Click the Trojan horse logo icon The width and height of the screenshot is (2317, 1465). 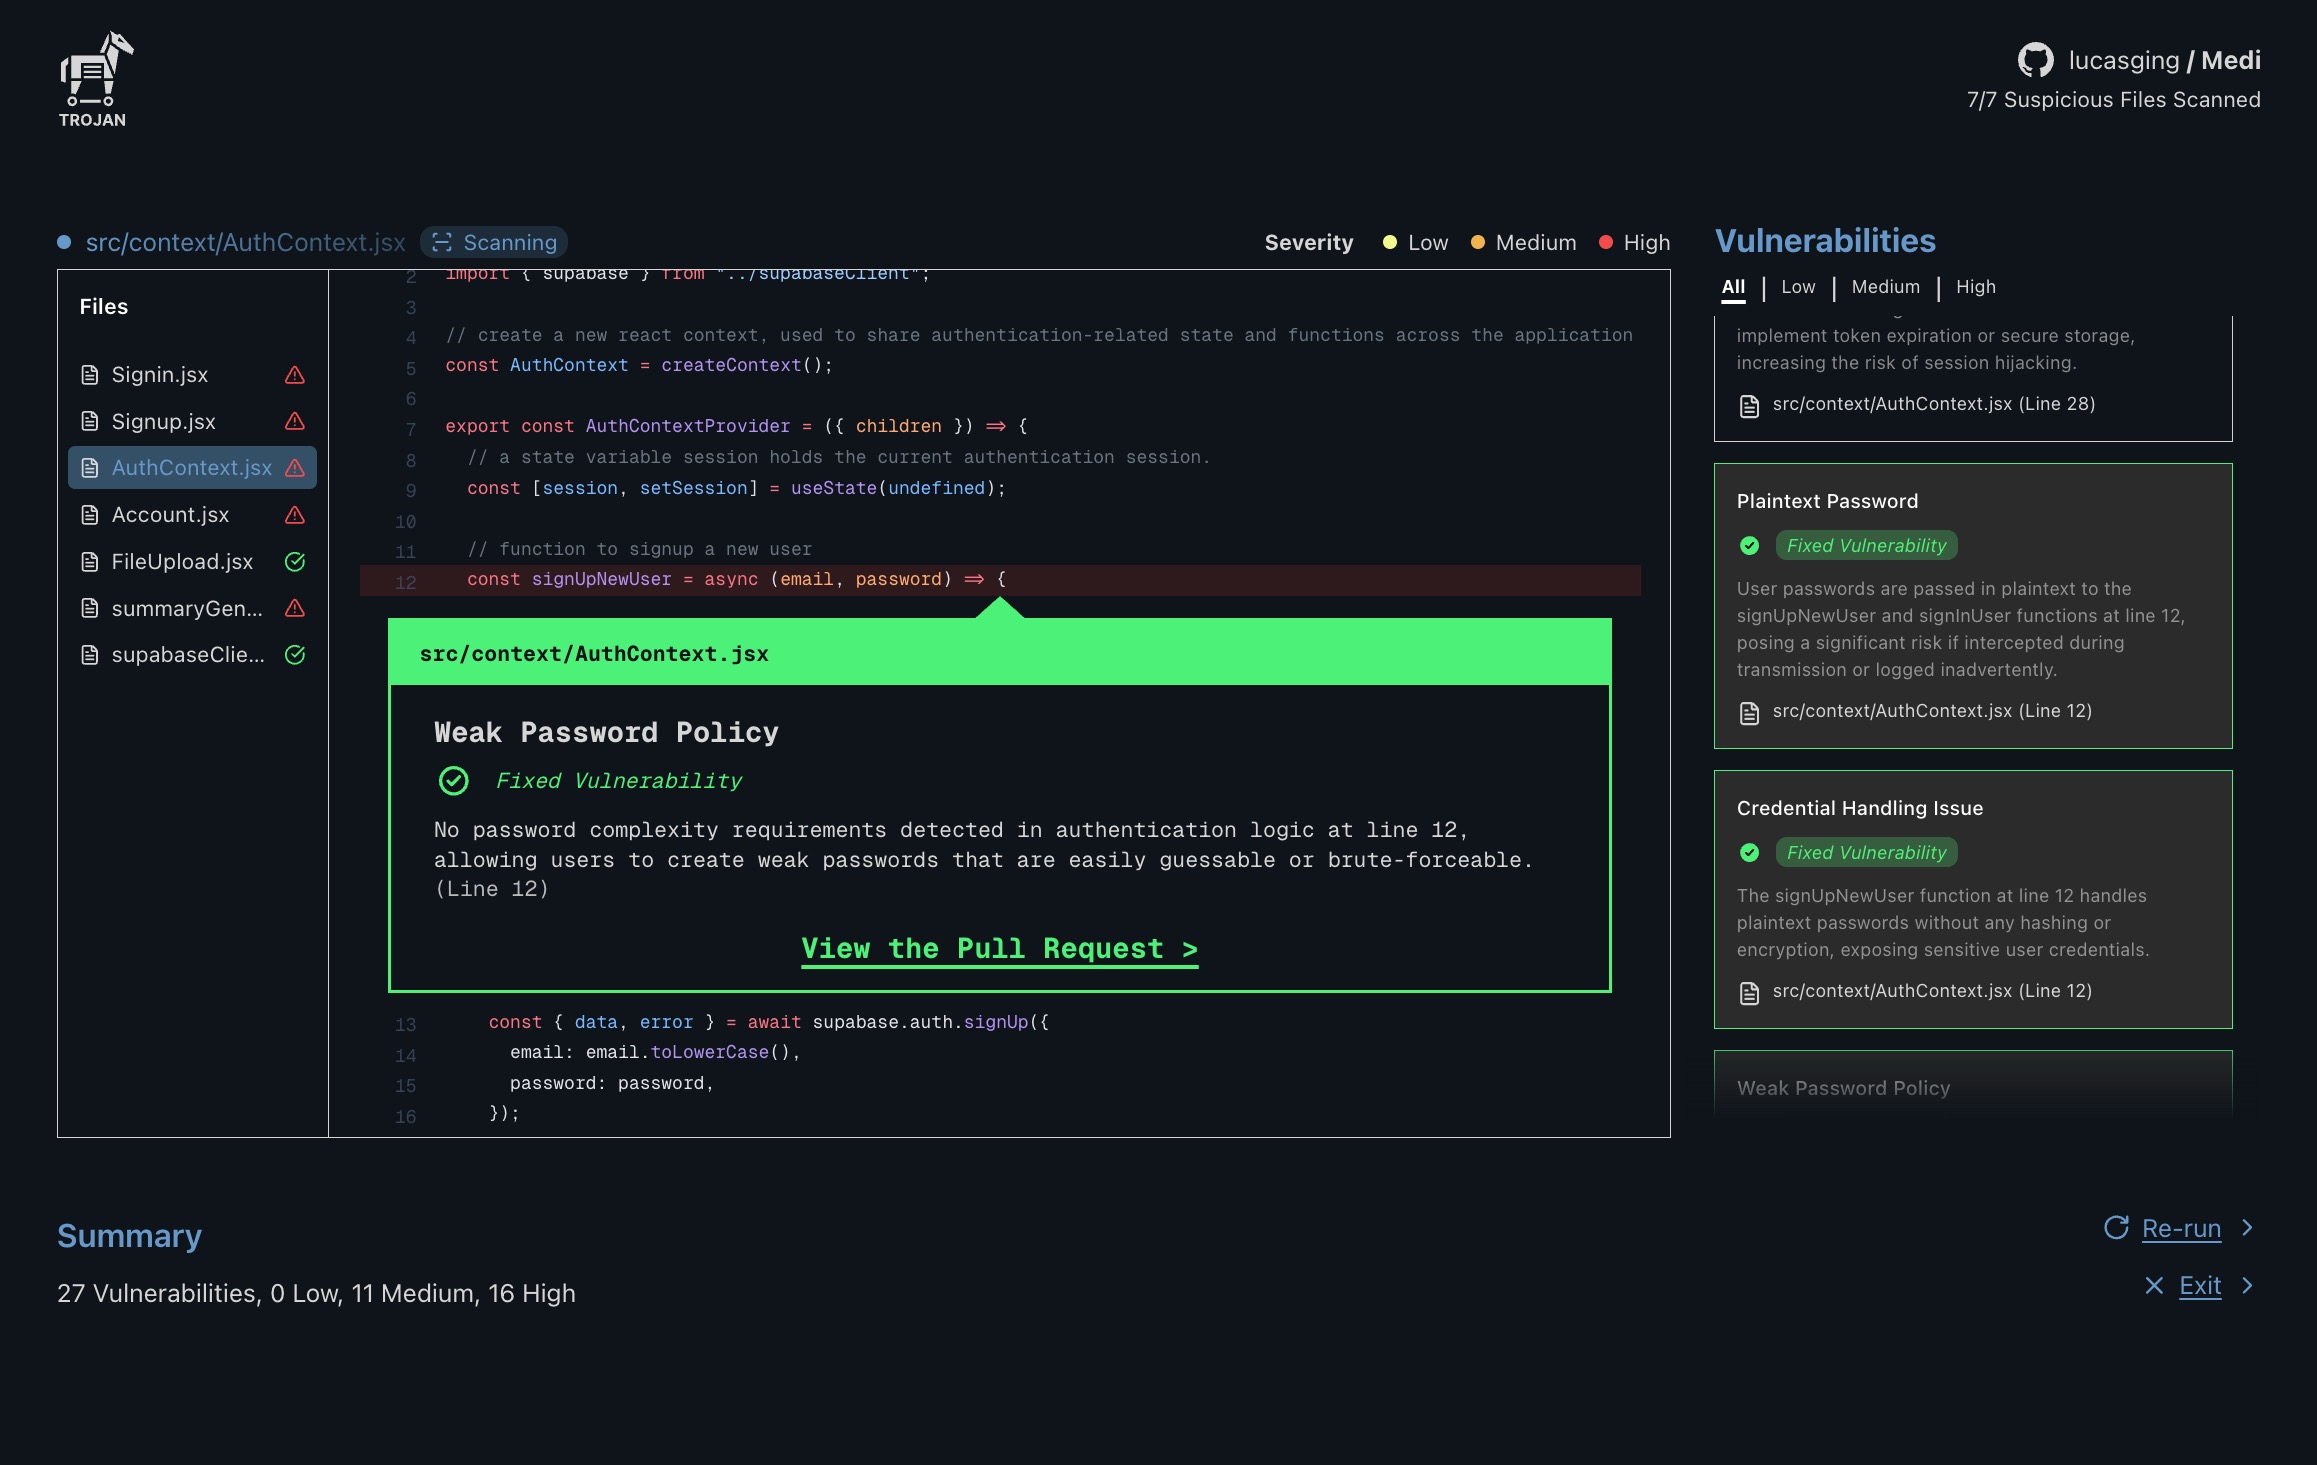click(94, 70)
